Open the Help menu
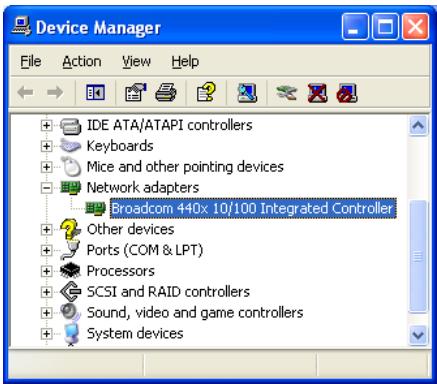The width and height of the screenshot is (437, 384). (185, 62)
